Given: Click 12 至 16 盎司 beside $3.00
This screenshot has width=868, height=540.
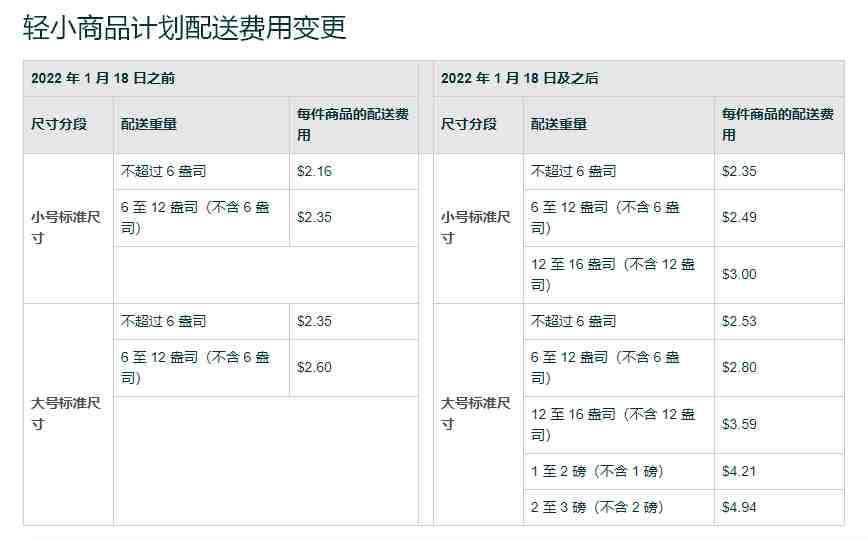Looking at the screenshot, I should coord(612,275).
